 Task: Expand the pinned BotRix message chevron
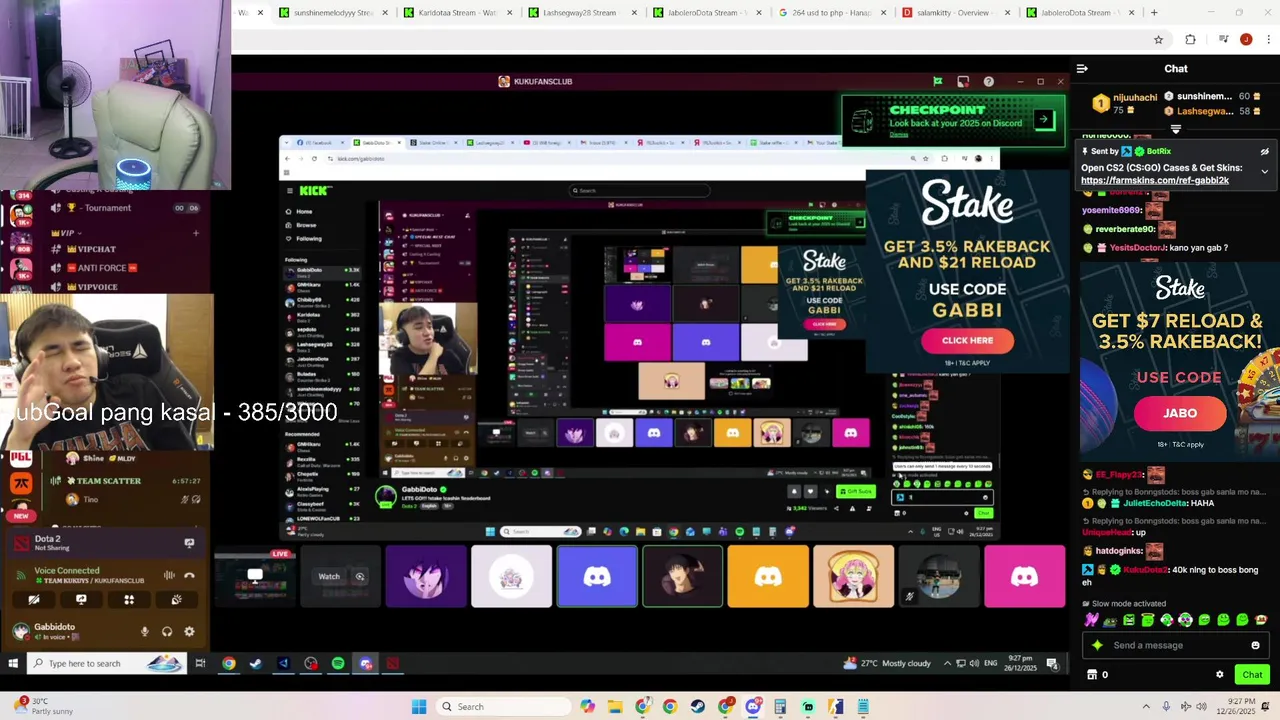[1264, 172]
